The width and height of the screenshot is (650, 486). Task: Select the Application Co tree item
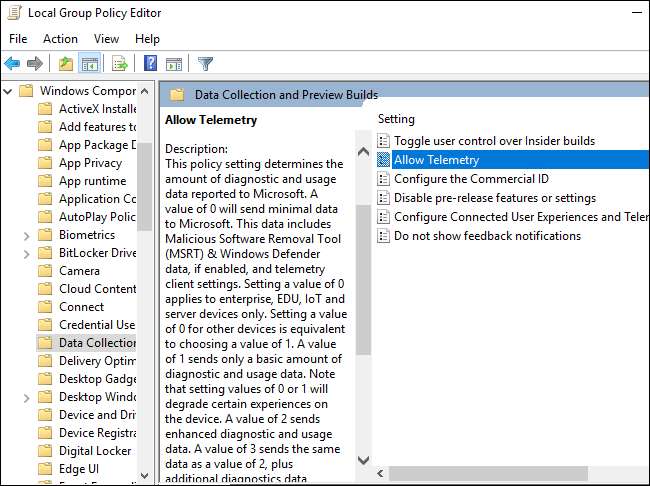[x=98, y=199]
